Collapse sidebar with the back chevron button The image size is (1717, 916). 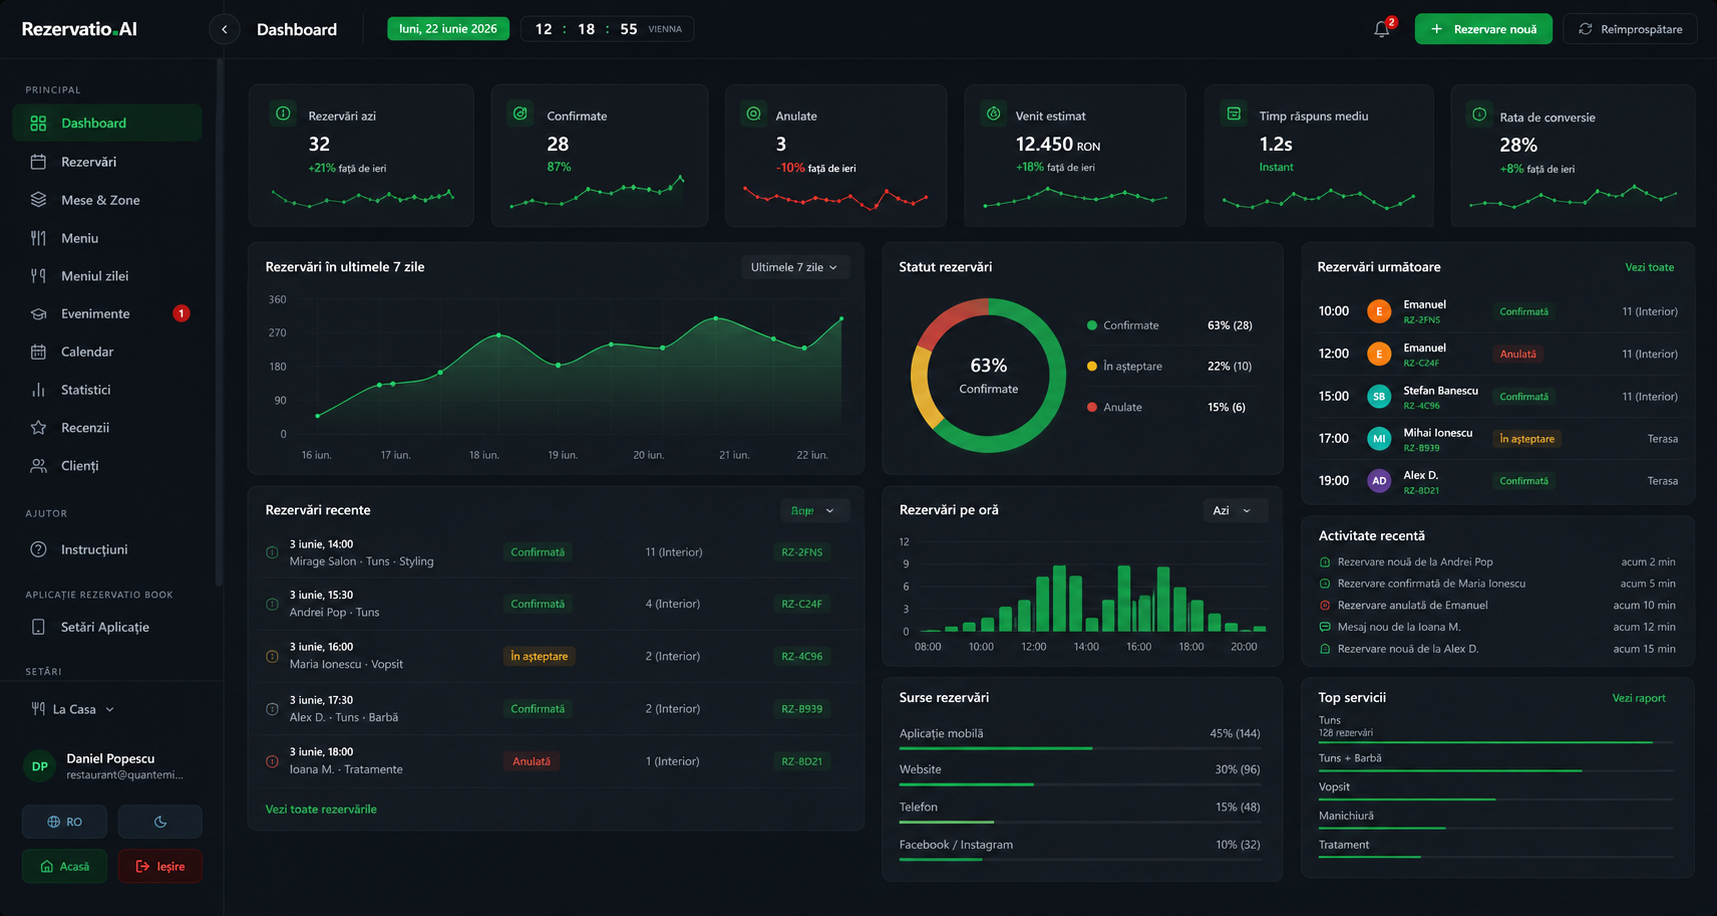point(224,29)
